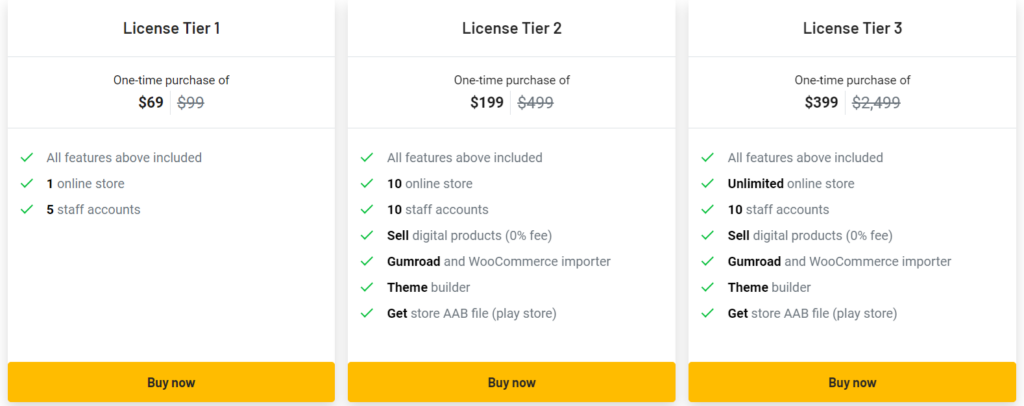Viewport: 1024px width, 406px height.
Task: Click the License Tier 3 heading
Action: [852, 28]
